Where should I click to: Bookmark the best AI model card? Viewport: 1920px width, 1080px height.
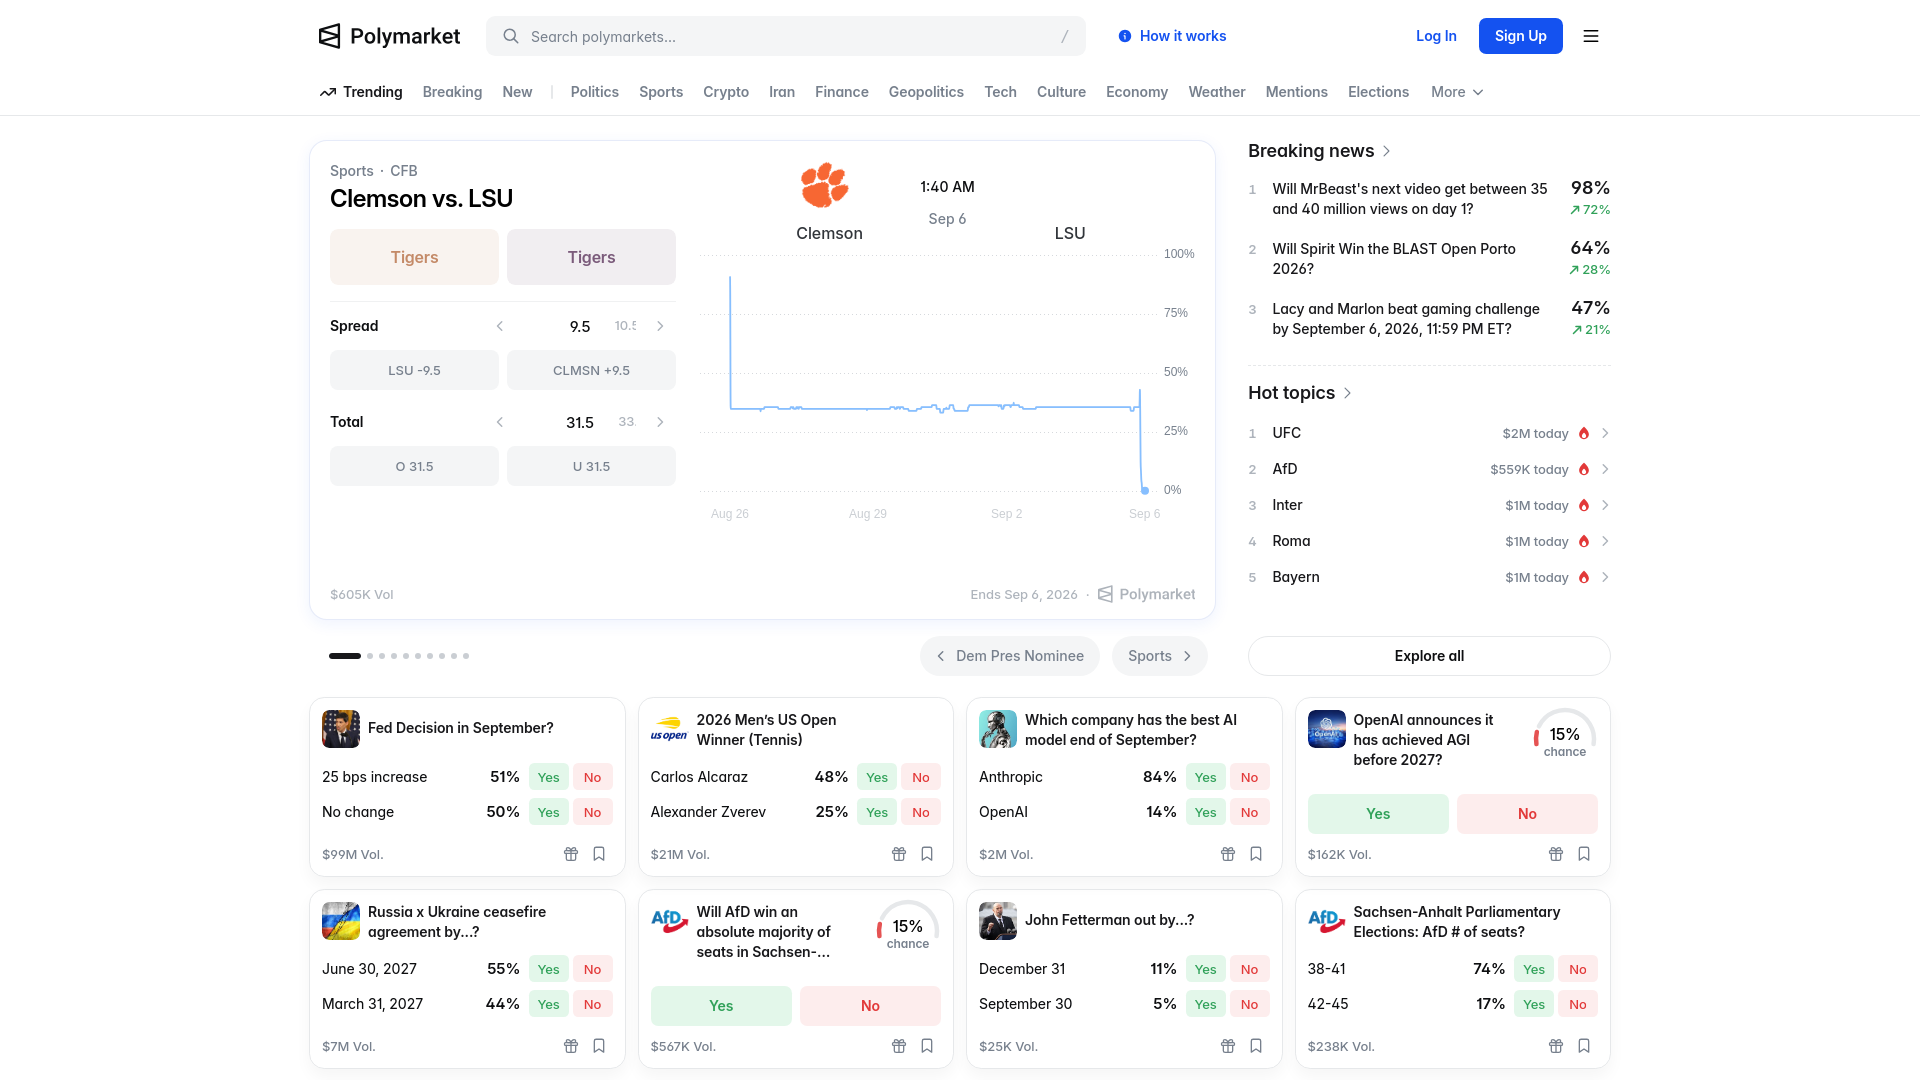point(1256,854)
